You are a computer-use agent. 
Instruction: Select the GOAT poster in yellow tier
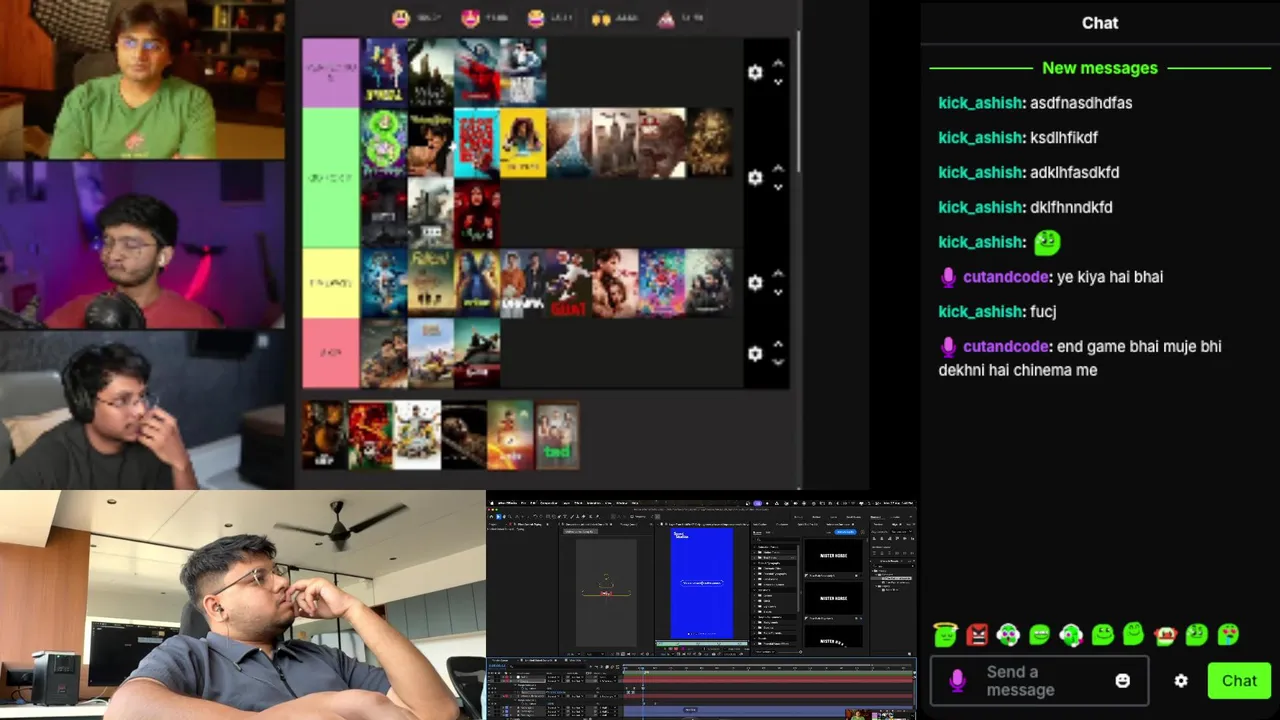point(570,284)
